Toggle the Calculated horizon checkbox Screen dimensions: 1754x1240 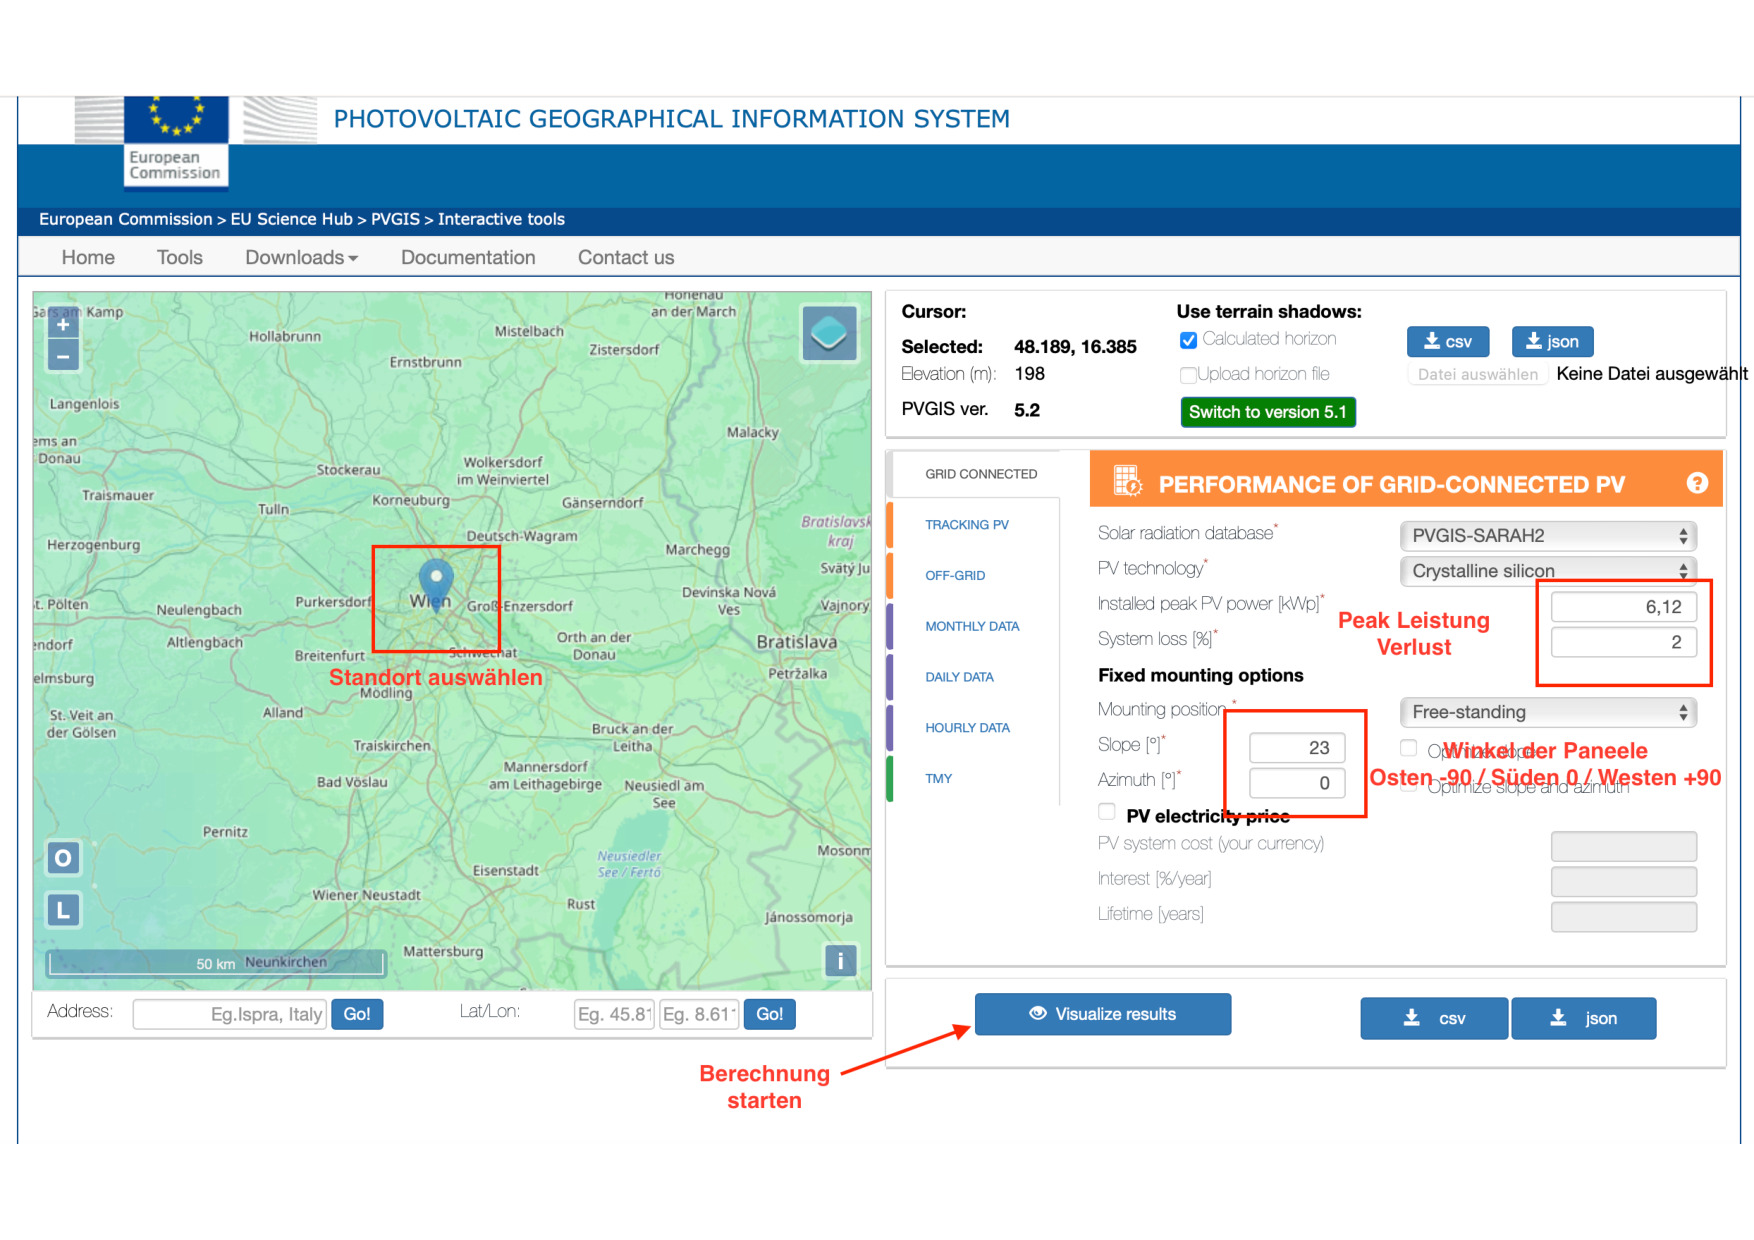[1188, 340]
